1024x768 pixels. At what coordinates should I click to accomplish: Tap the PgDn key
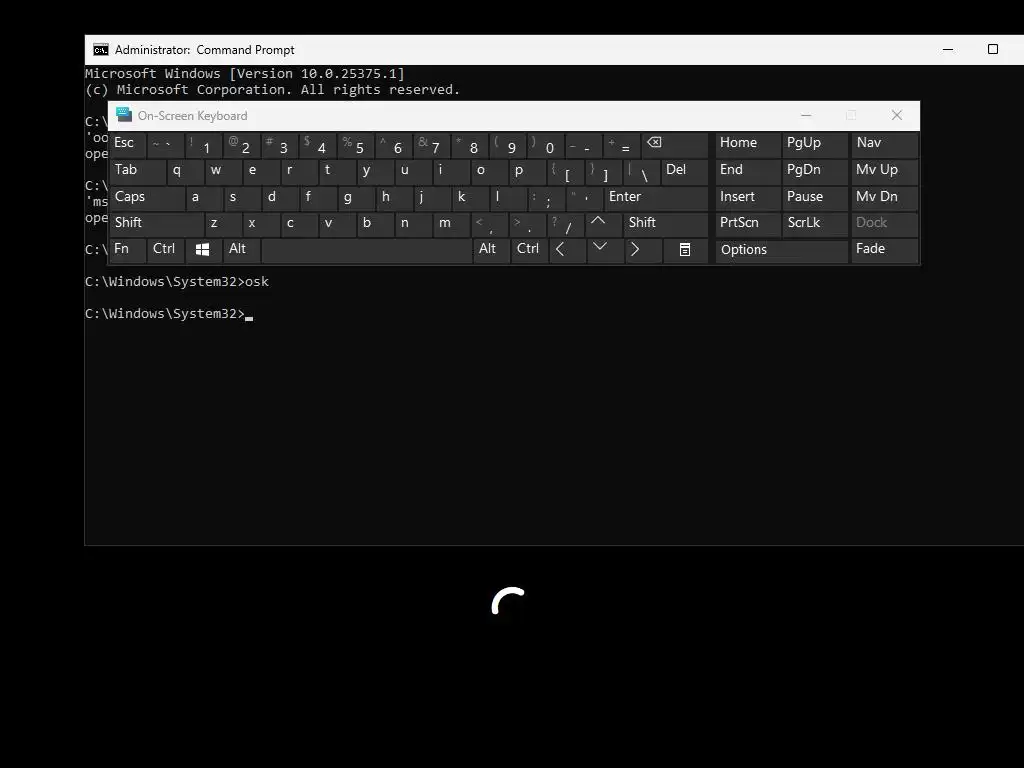815,172
